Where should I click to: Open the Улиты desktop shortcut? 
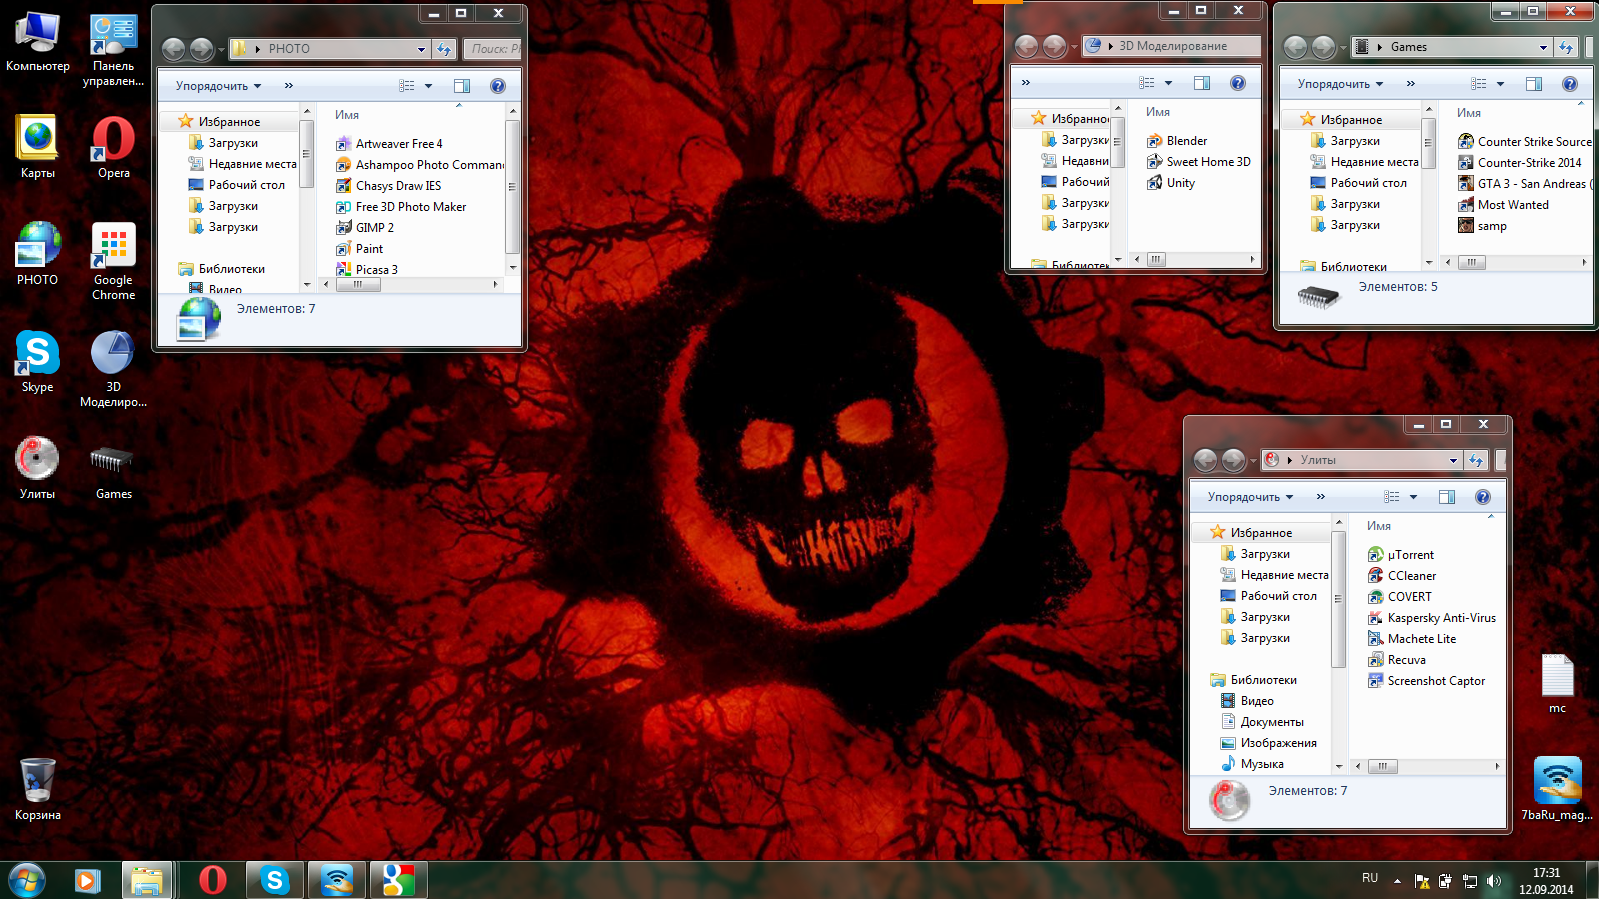click(37, 468)
